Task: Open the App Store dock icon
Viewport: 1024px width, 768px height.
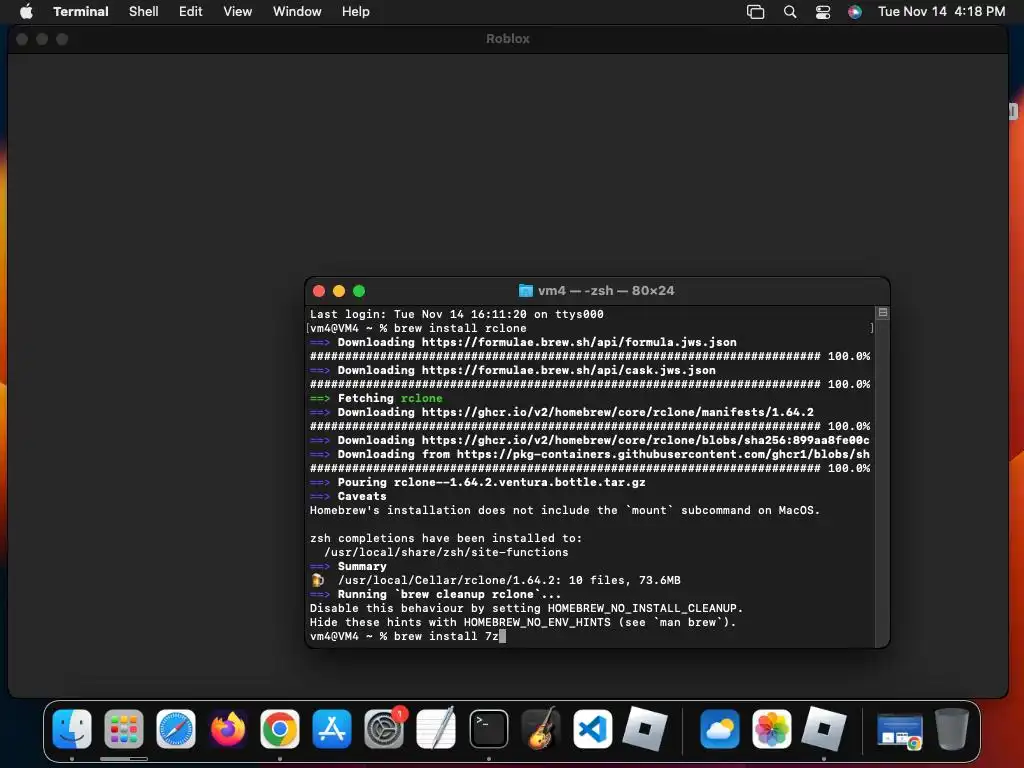Action: (332, 729)
